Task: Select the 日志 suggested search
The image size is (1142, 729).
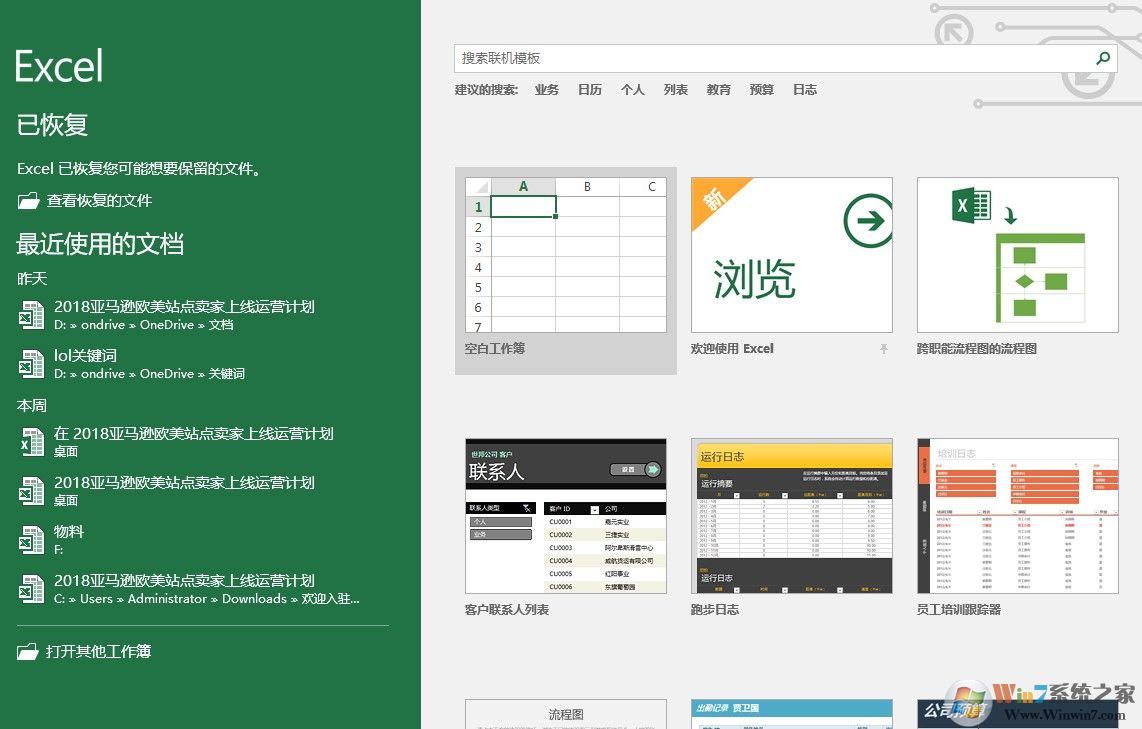Action: (804, 90)
